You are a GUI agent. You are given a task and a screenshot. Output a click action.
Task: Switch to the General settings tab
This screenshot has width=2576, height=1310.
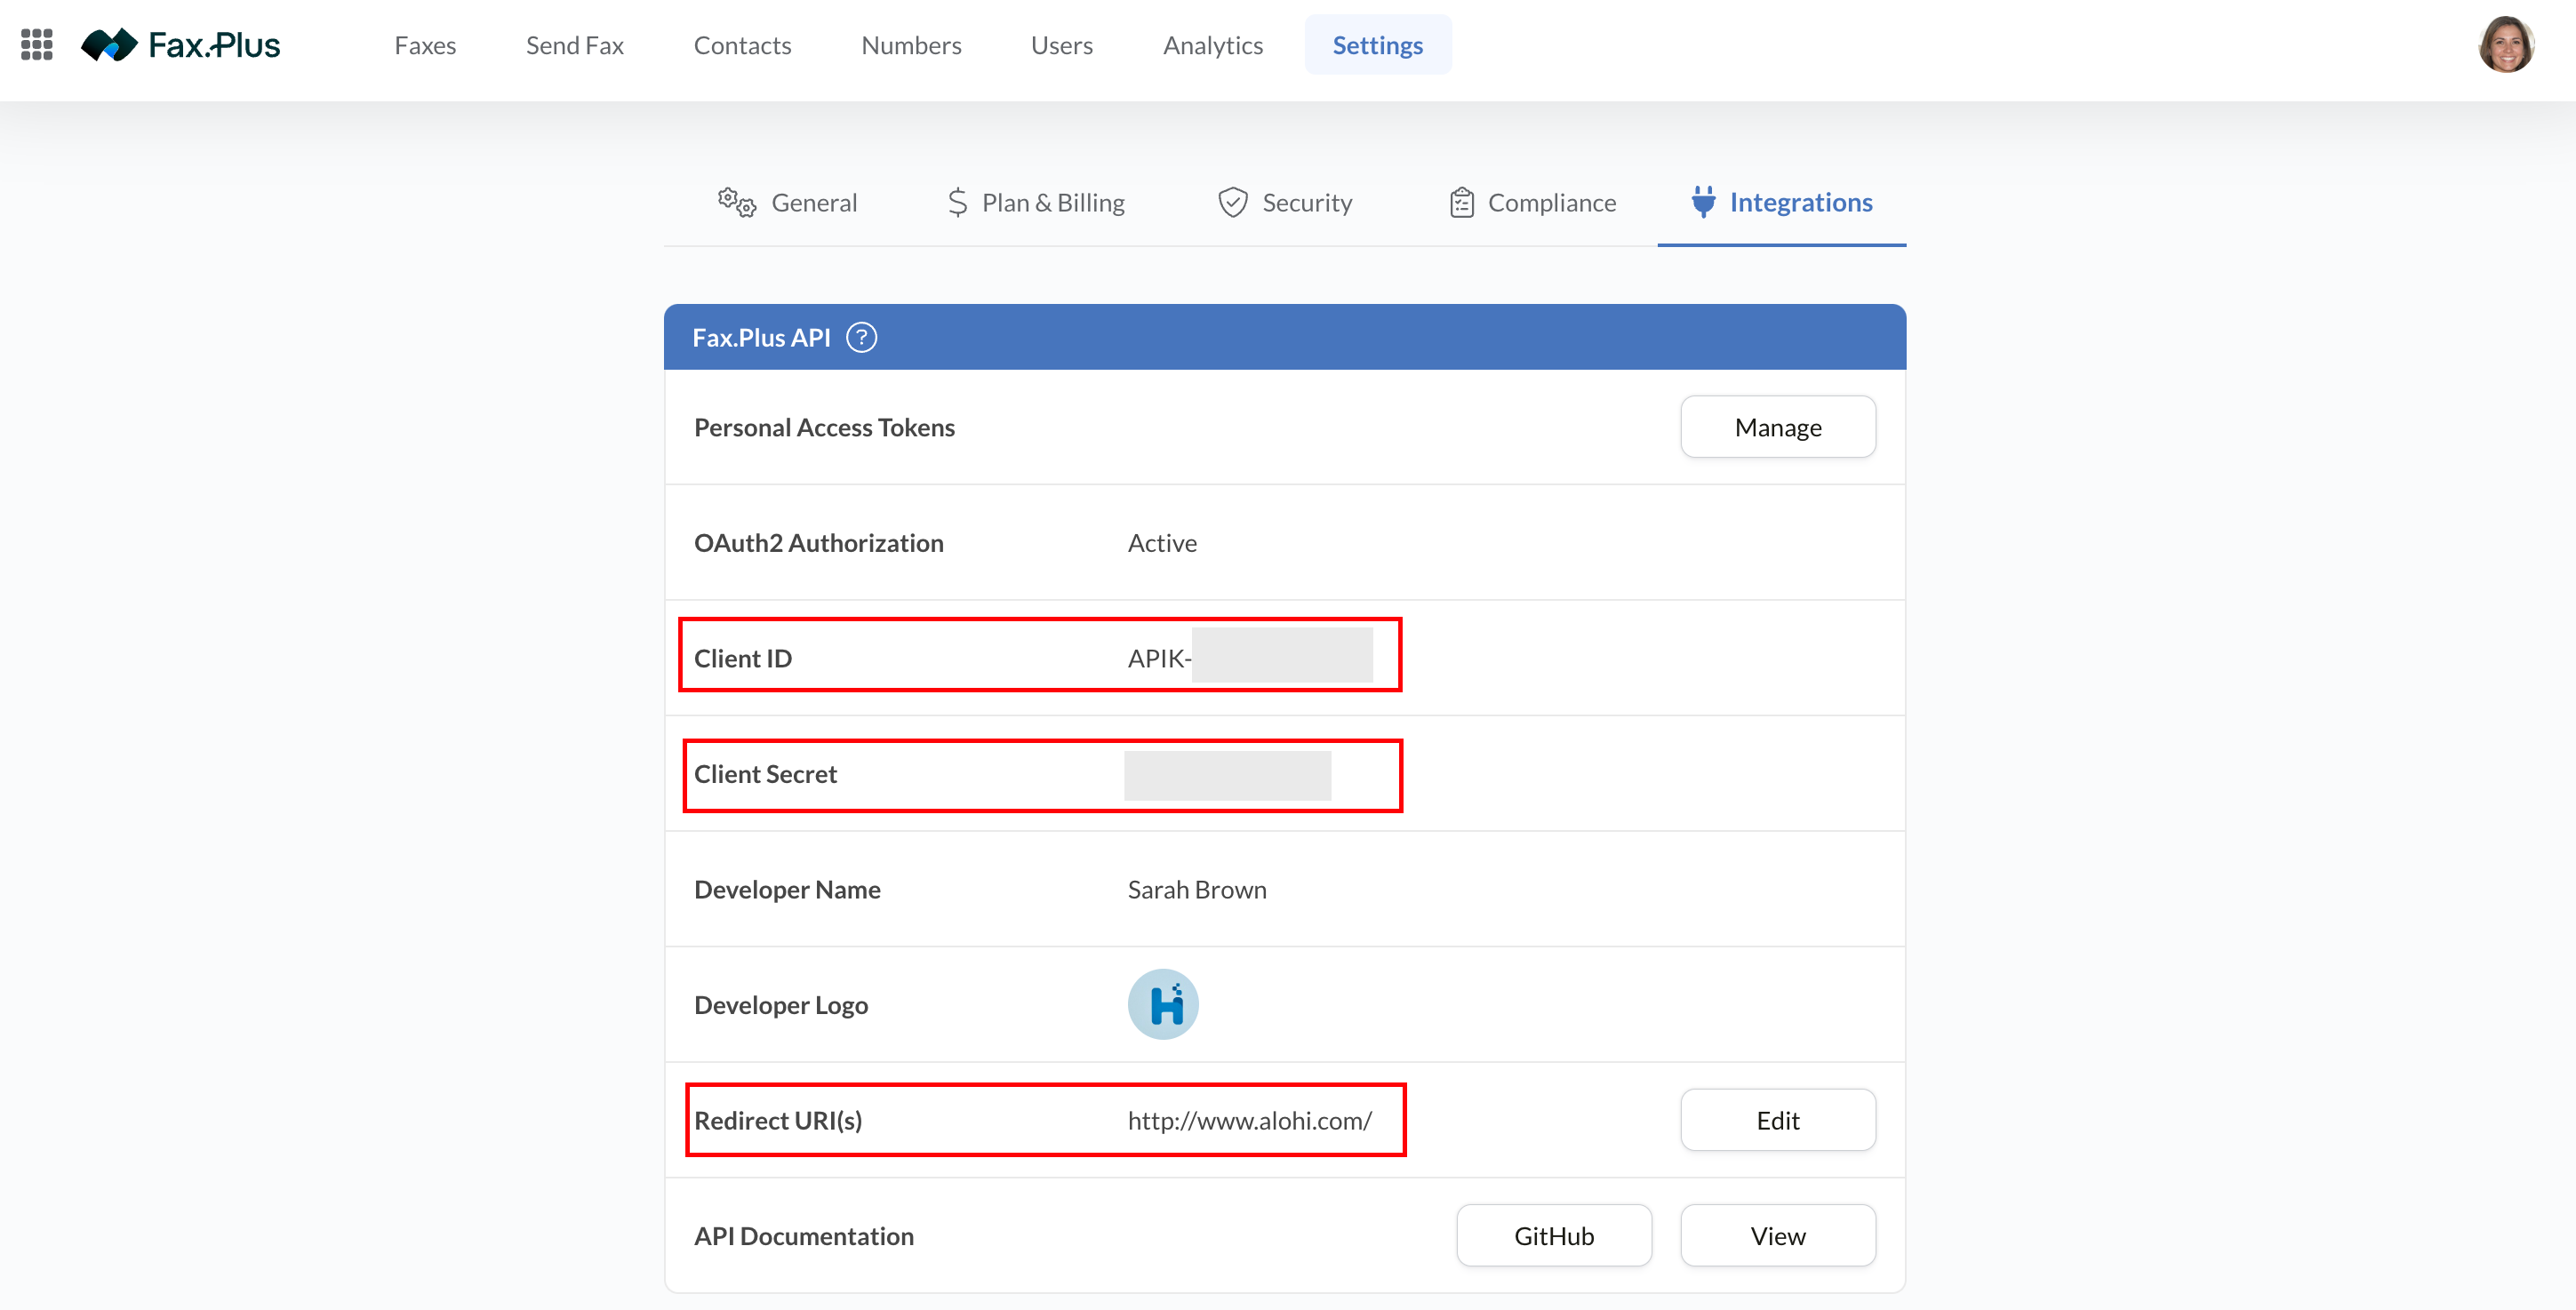click(787, 203)
